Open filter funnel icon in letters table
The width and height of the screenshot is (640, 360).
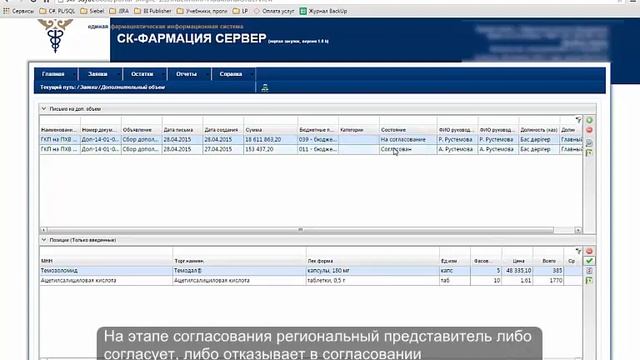[578, 120]
